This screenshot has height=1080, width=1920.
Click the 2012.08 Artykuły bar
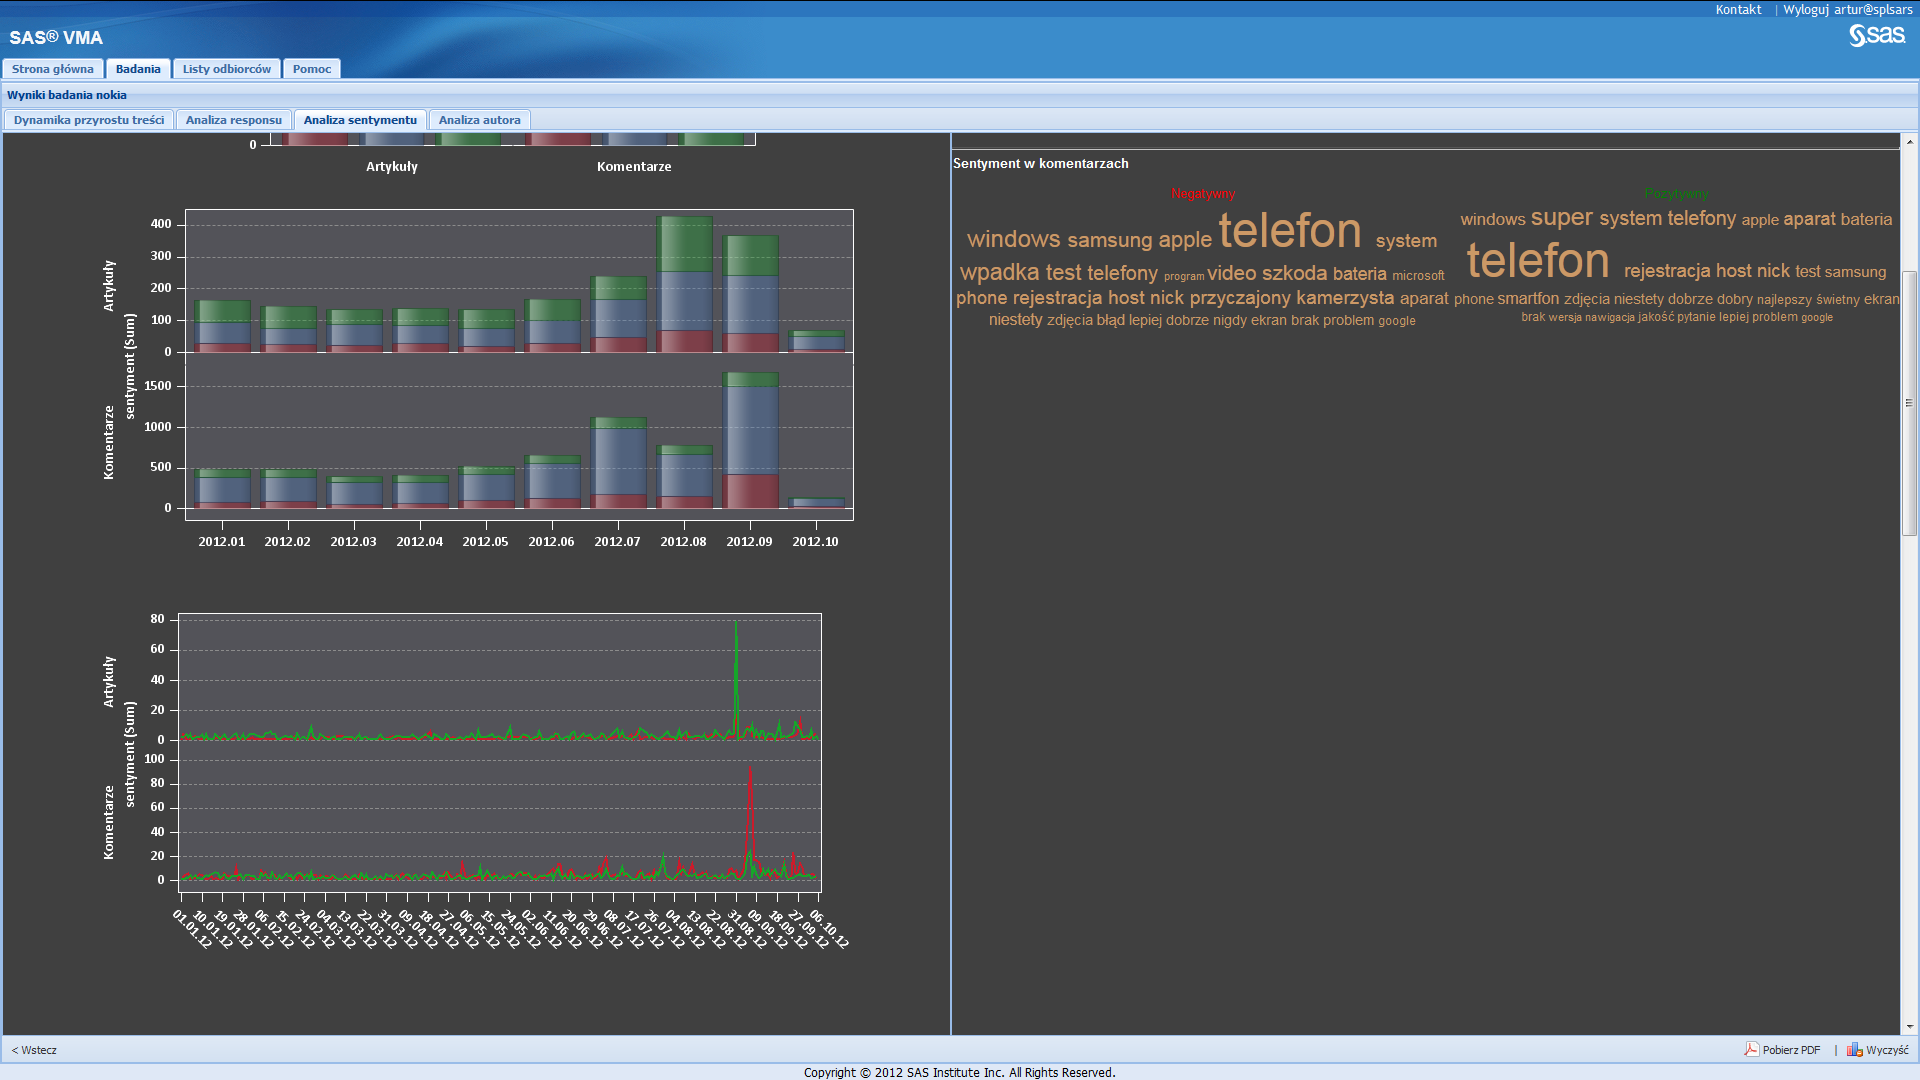click(x=685, y=284)
